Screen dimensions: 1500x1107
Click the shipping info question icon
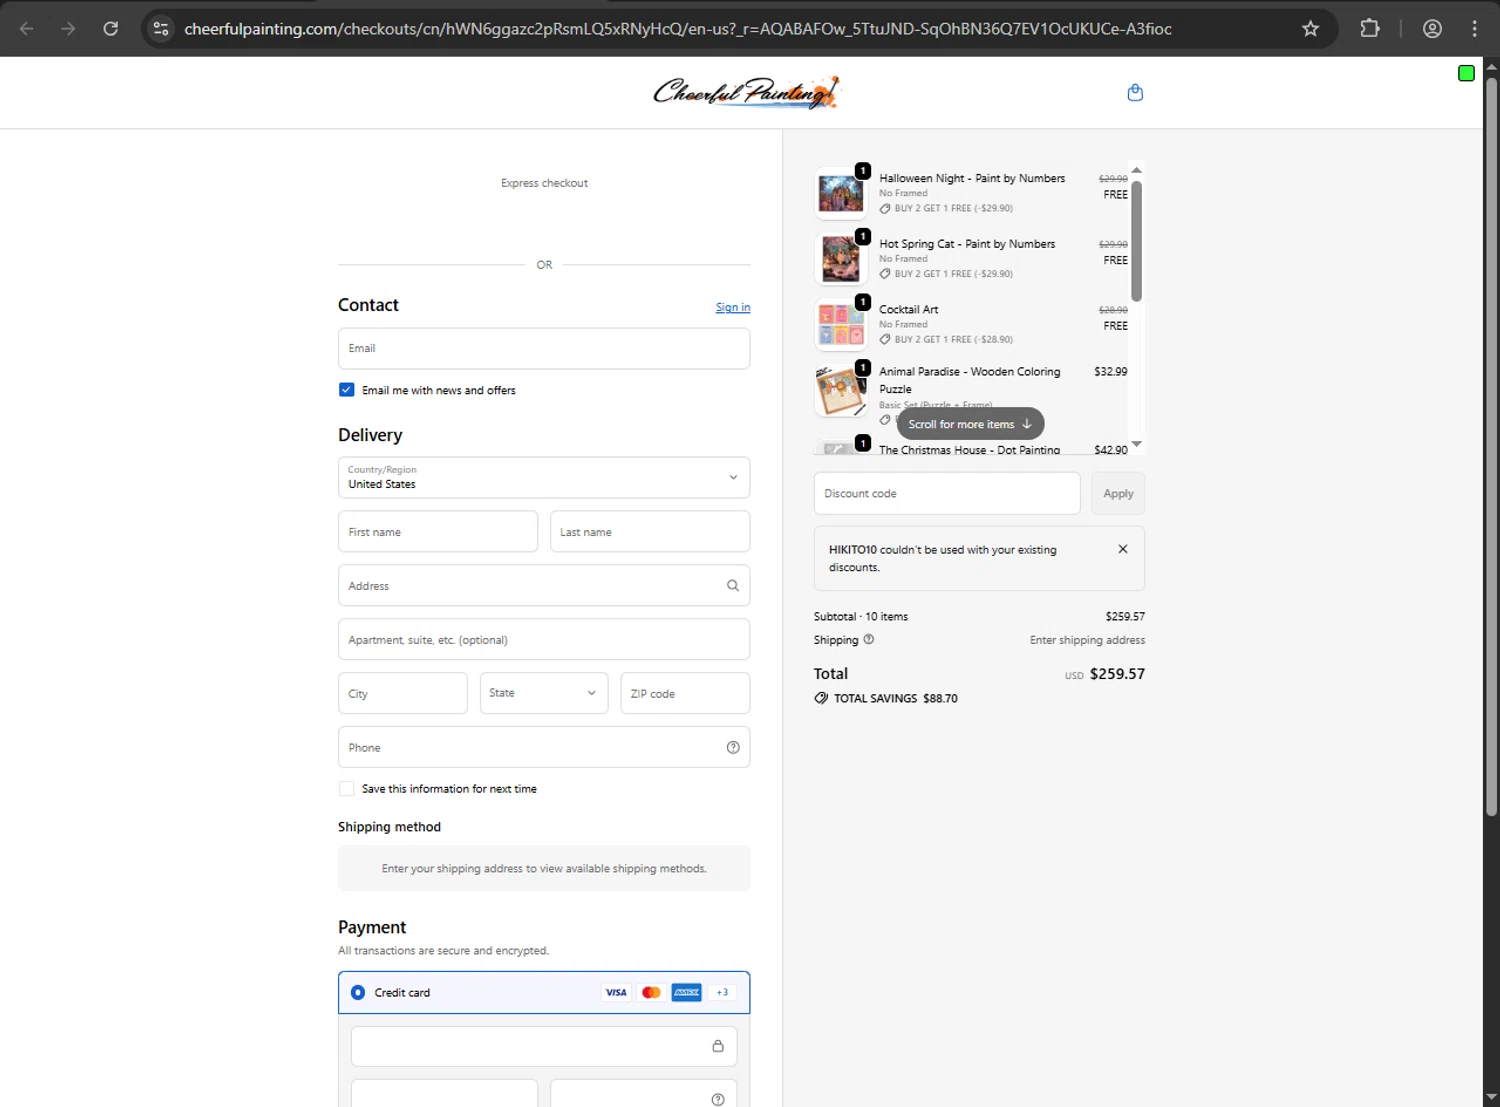coord(868,639)
